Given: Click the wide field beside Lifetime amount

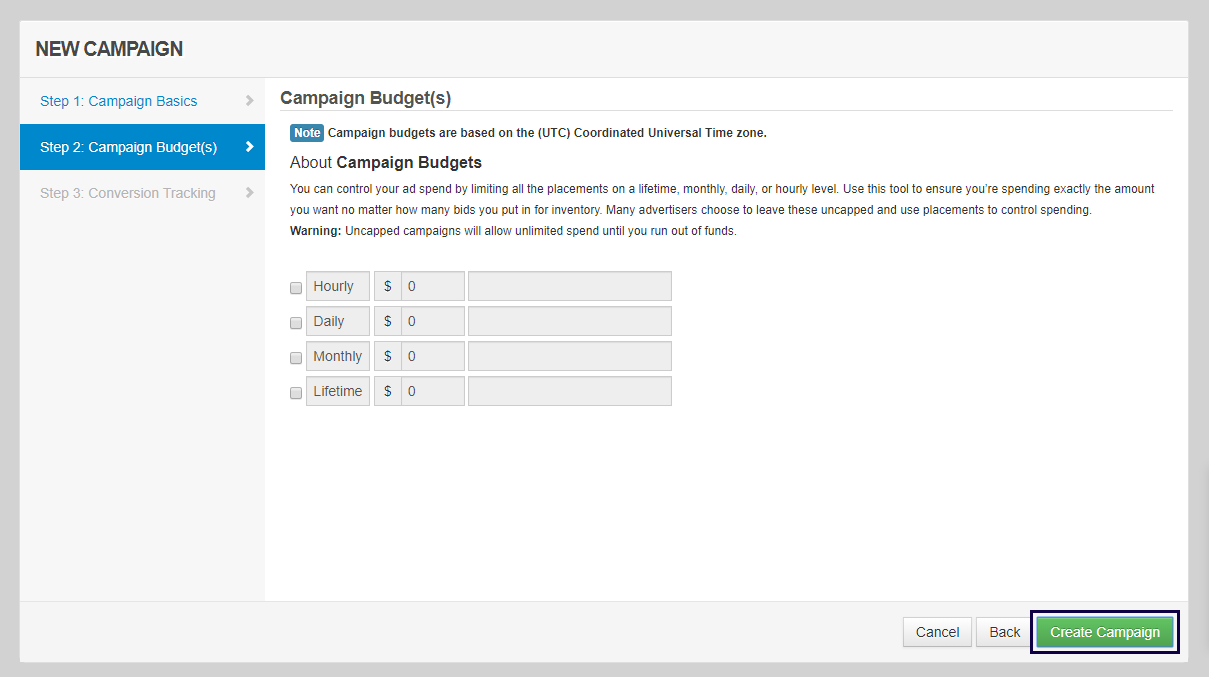Looking at the screenshot, I should click(x=569, y=390).
